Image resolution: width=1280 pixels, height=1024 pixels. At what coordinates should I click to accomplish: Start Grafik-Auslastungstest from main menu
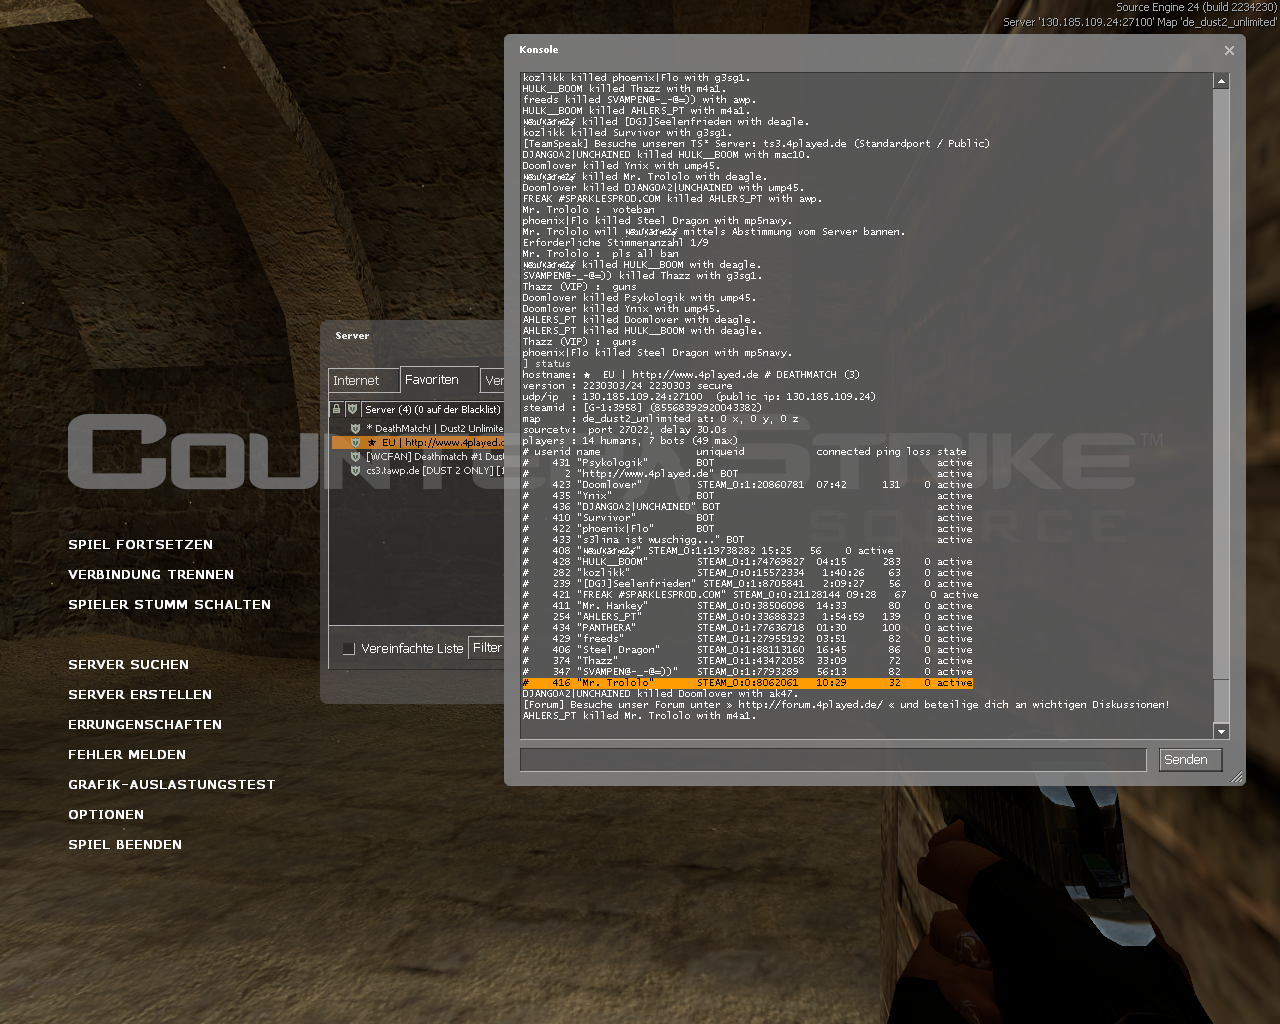point(171,785)
